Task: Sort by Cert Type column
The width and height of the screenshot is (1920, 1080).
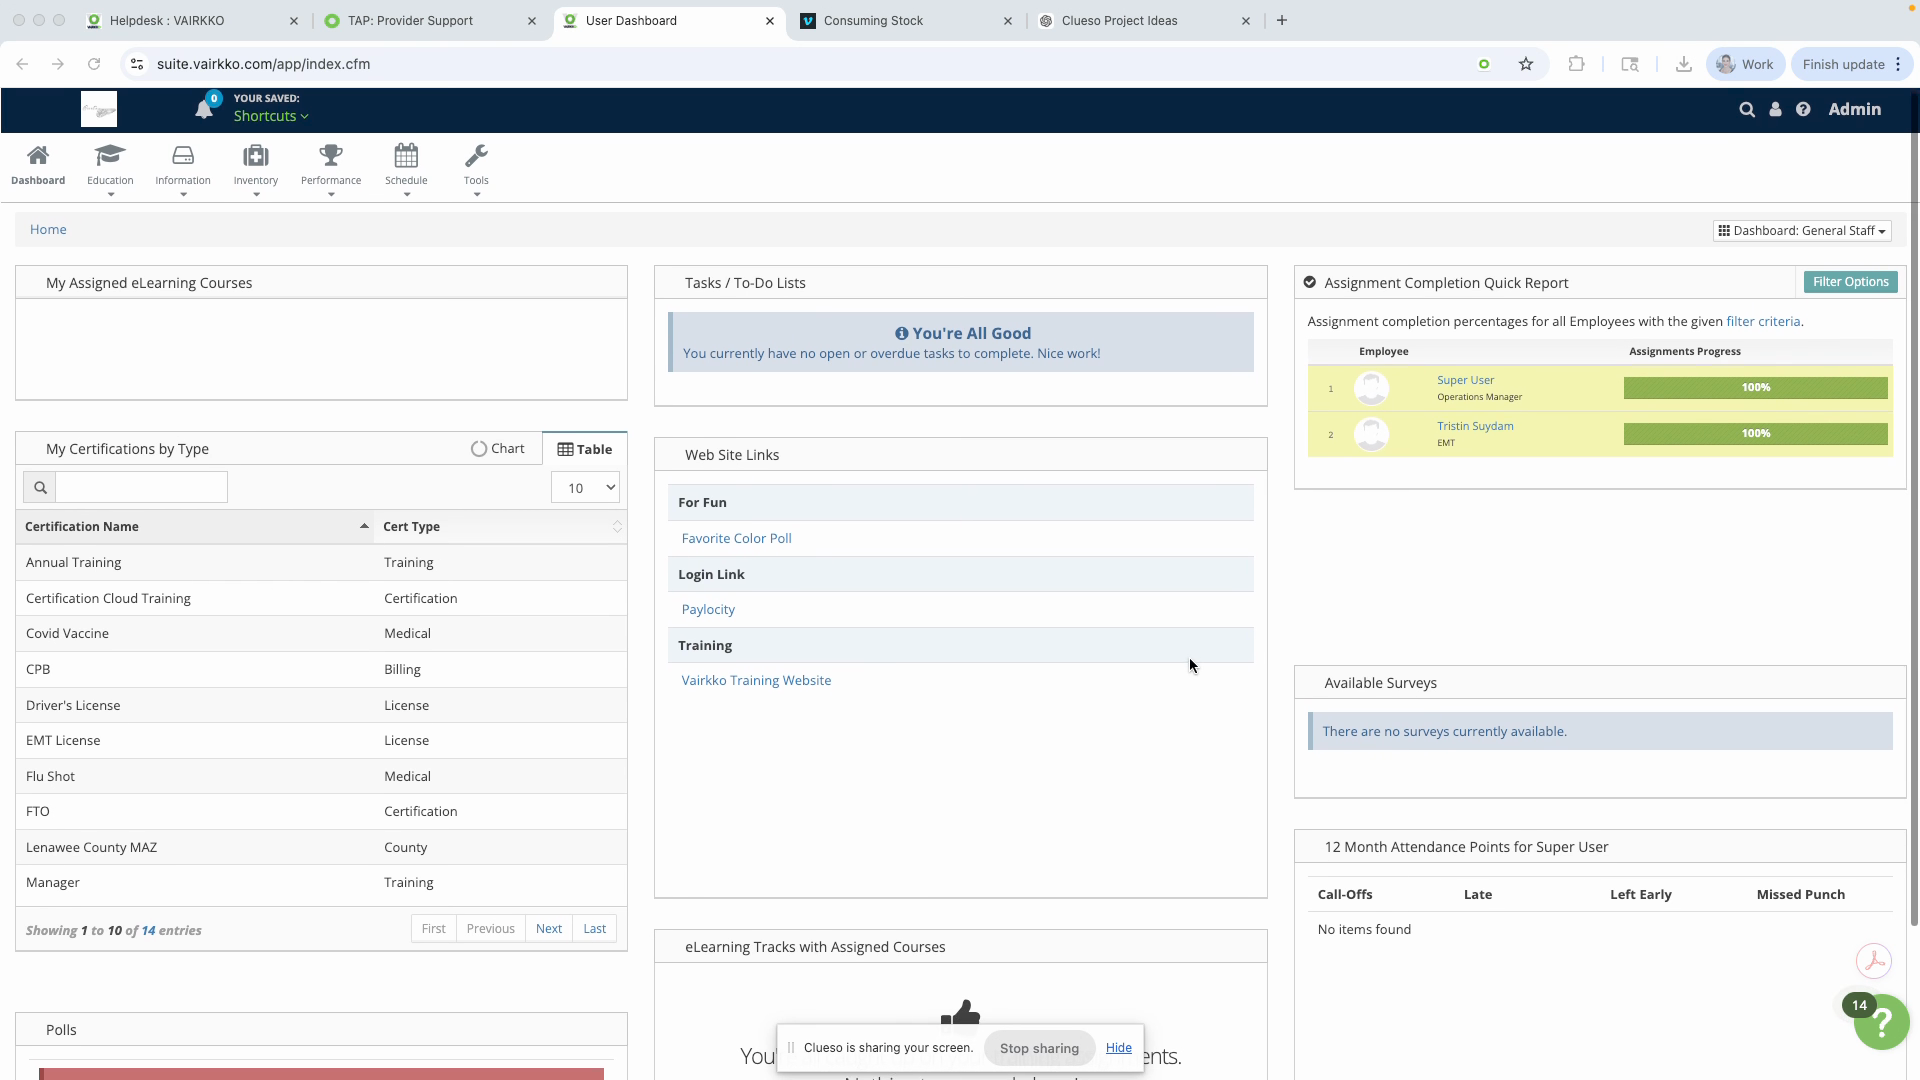Action: (x=500, y=527)
